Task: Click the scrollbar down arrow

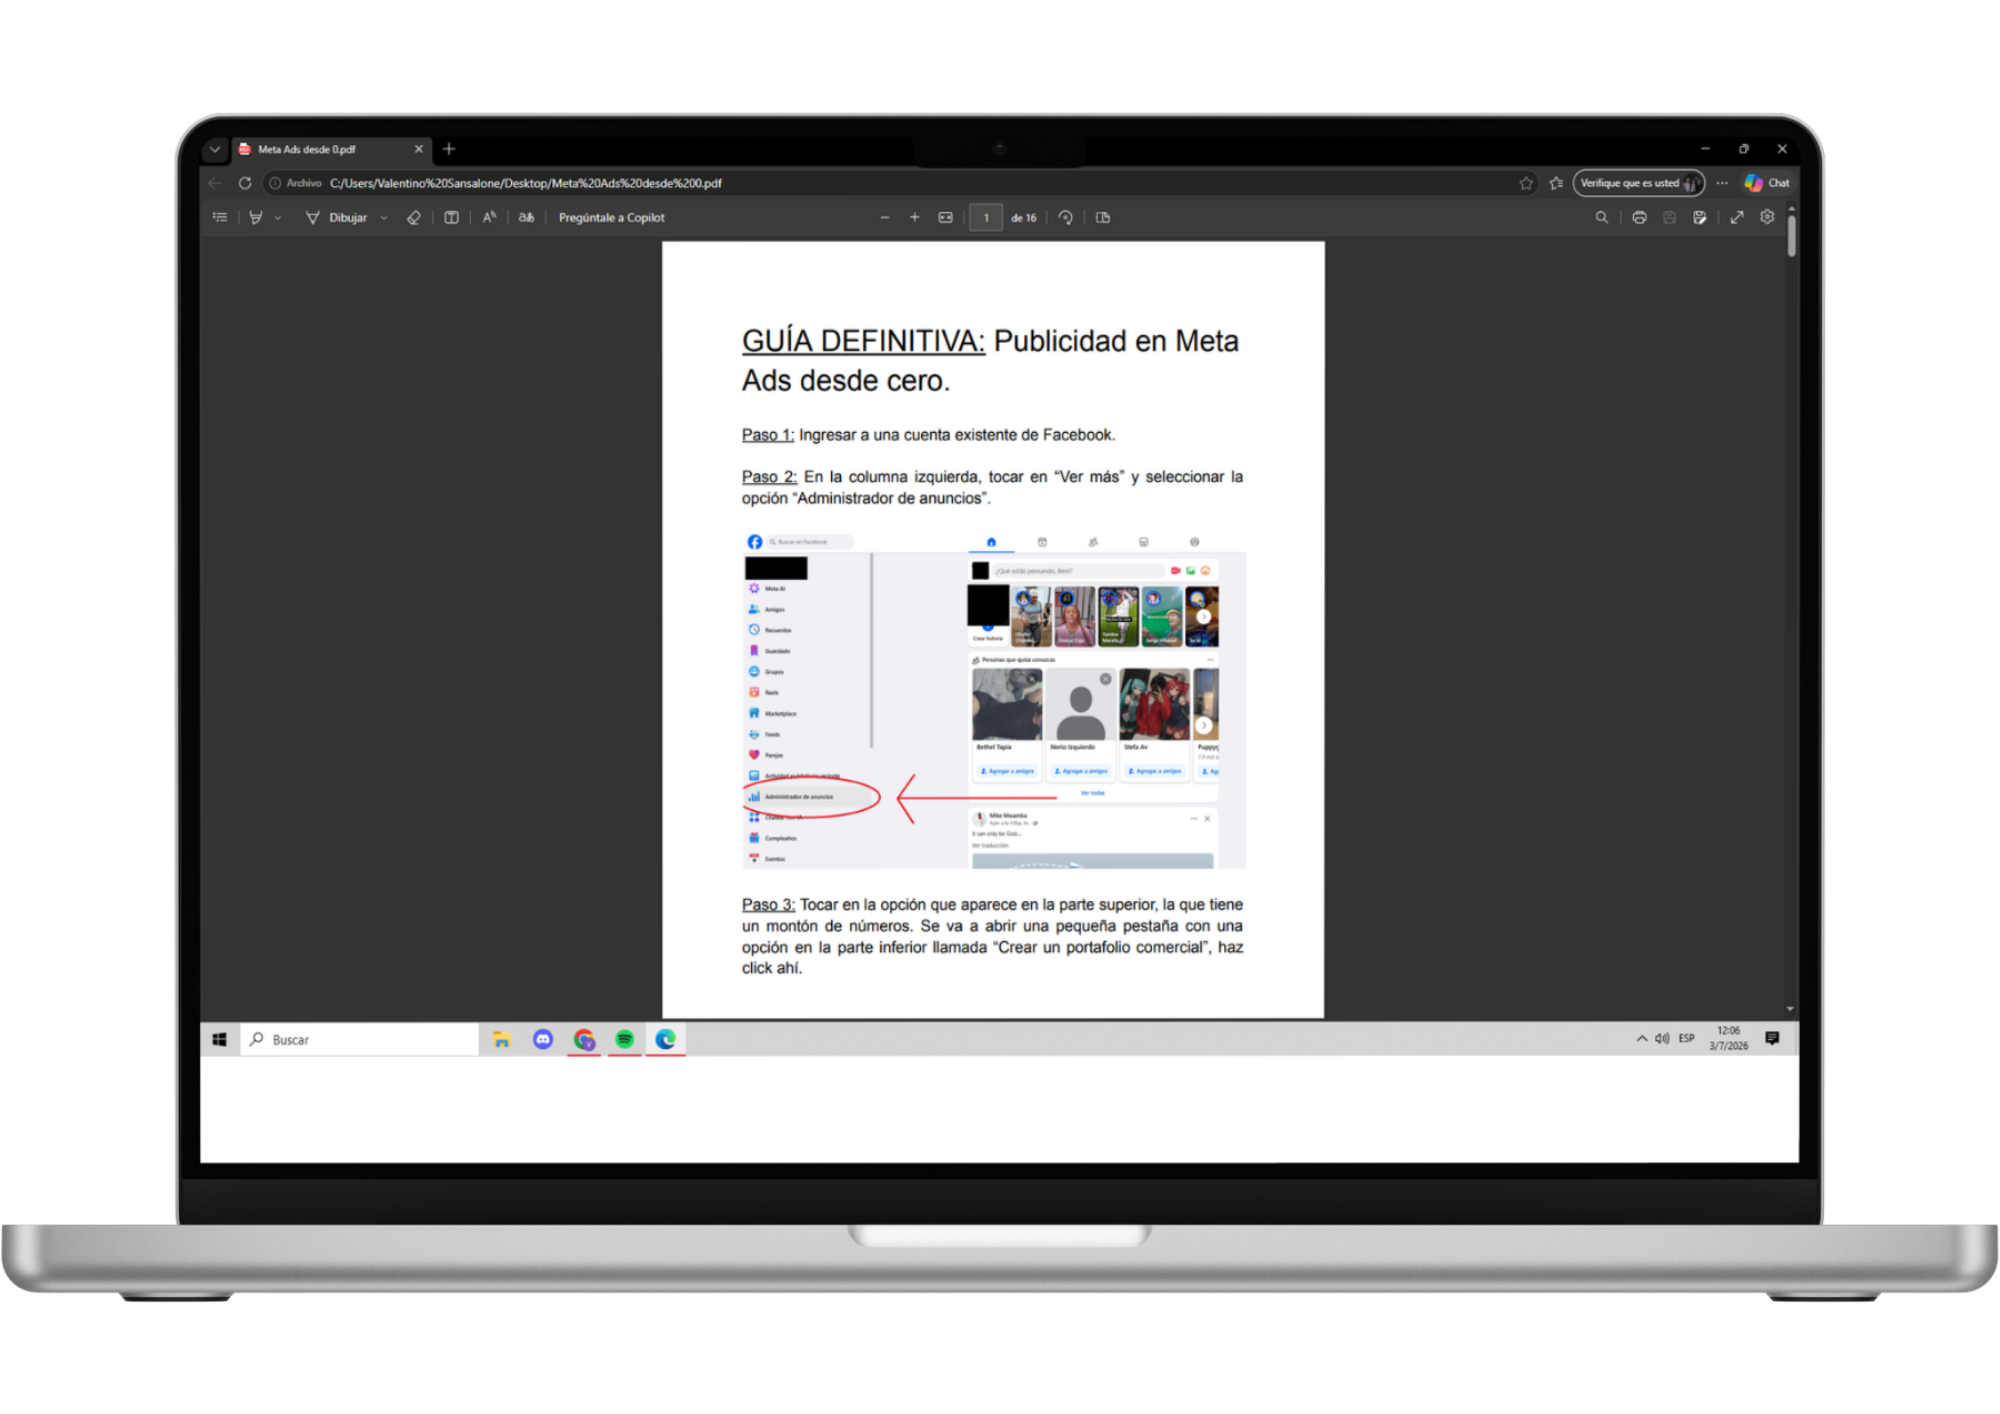Action: pos(1791,1009)
